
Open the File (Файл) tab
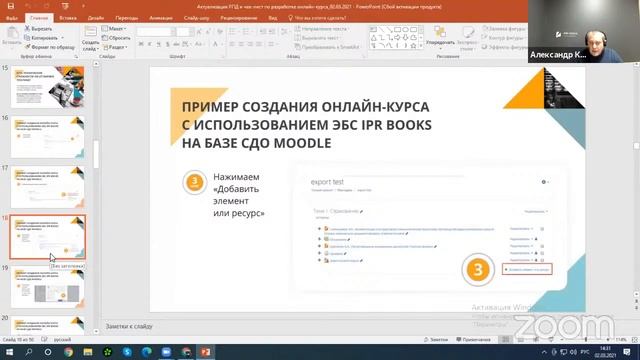12,18
